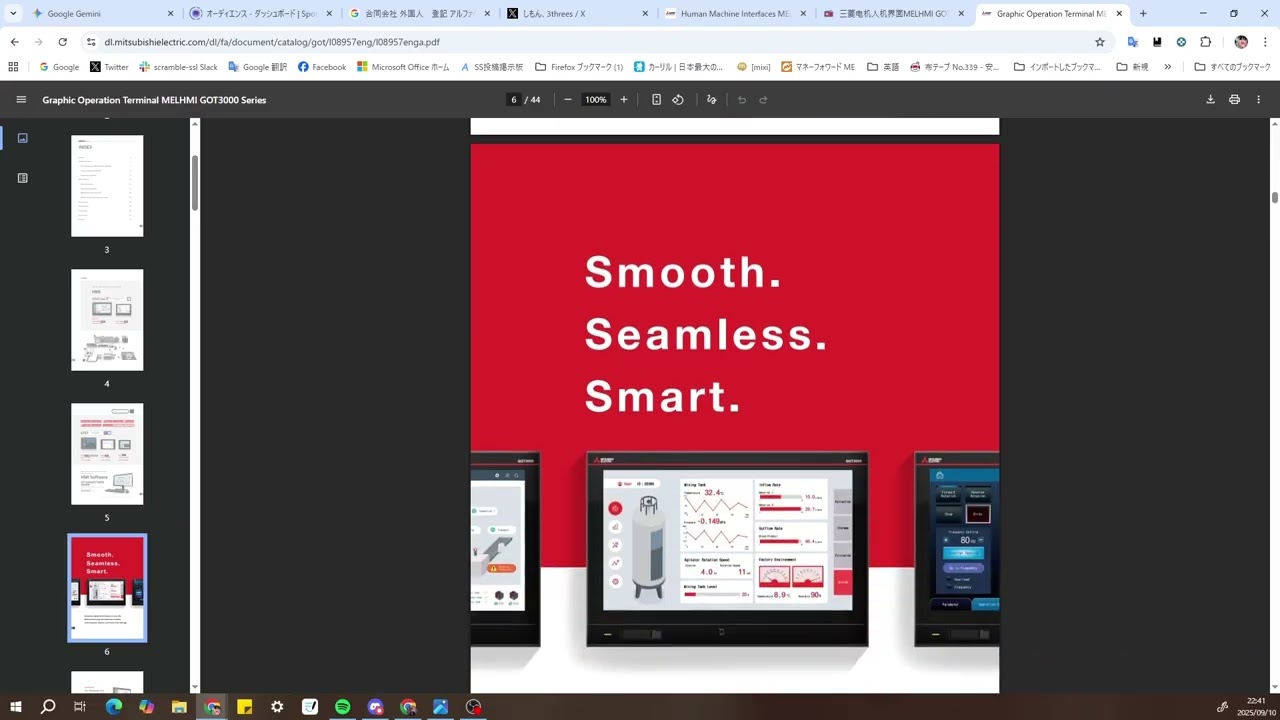Open the PDF viewer sidebar menu
Screen dimensions: 1280x720
tap(21, 100)
